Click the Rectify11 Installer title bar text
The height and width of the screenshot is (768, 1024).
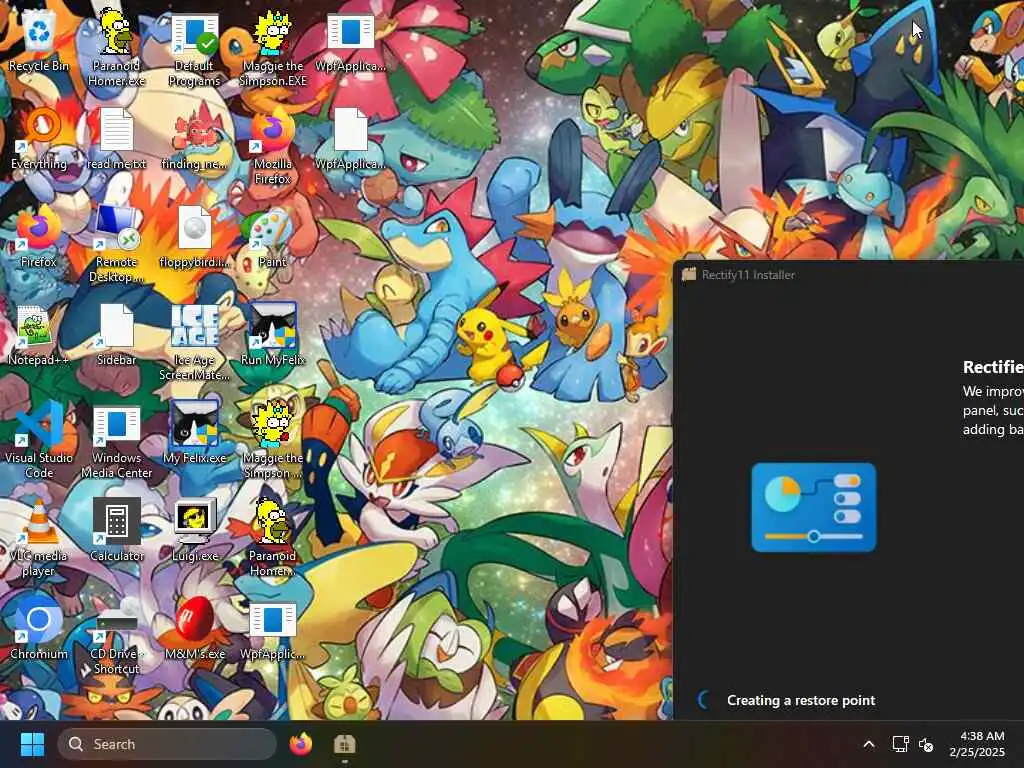(748, 275)
